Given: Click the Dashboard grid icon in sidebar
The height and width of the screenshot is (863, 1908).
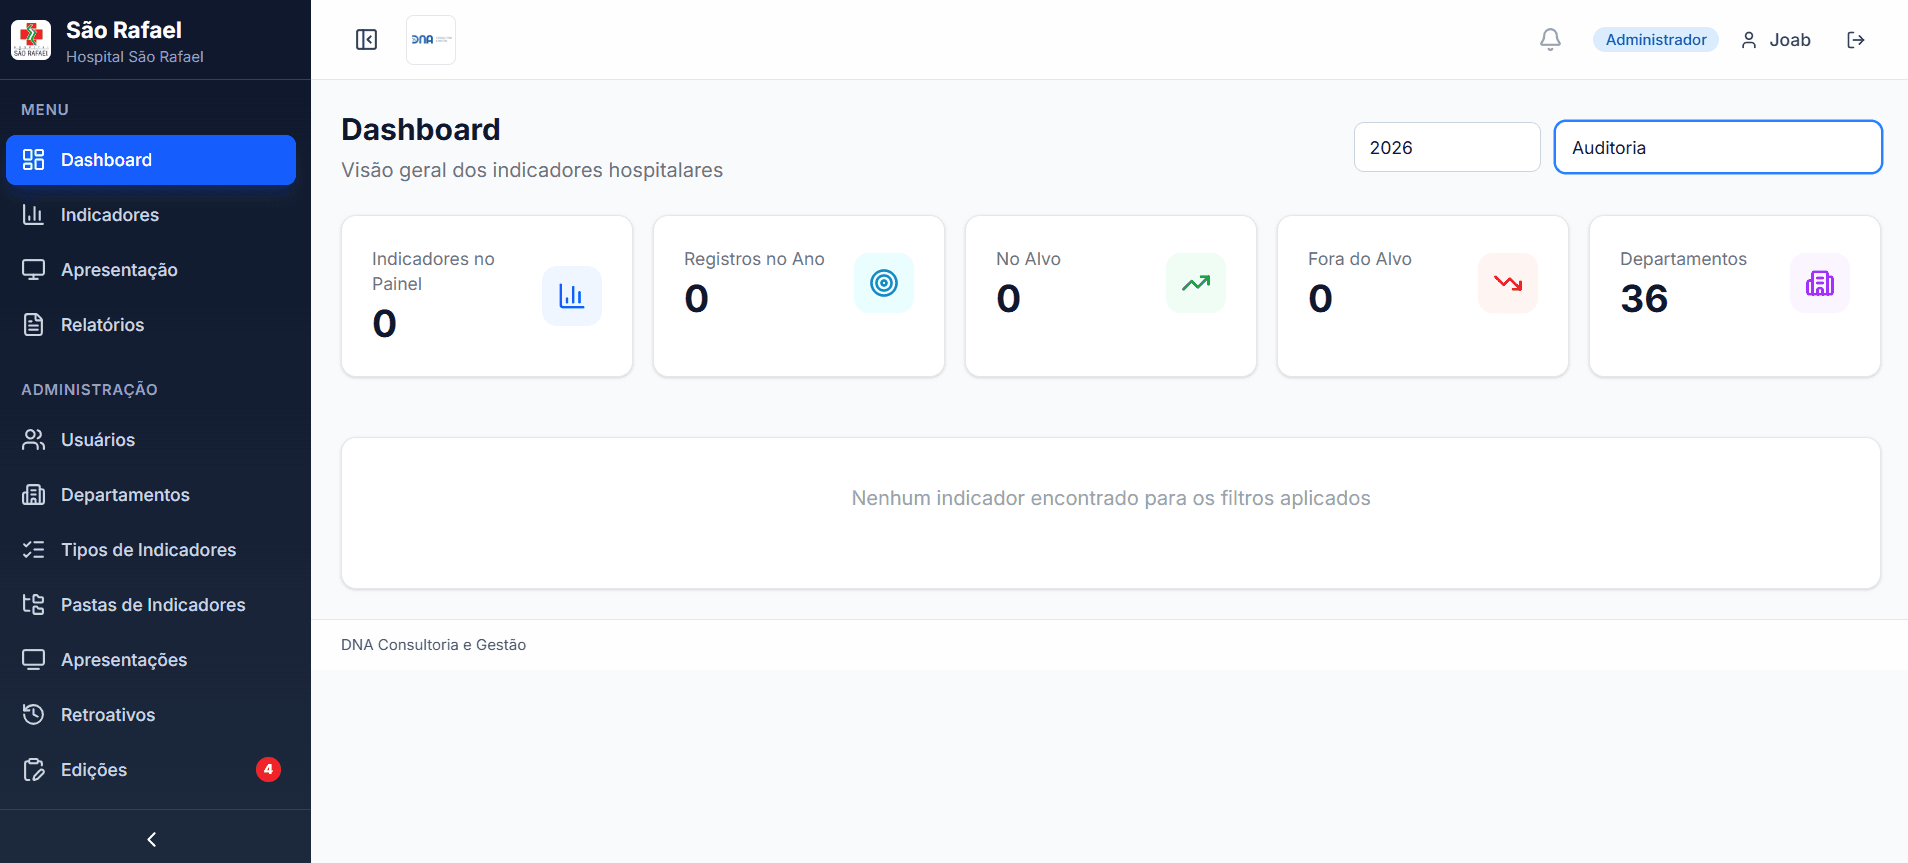Looking at the screenshot, I should (34, 160).
